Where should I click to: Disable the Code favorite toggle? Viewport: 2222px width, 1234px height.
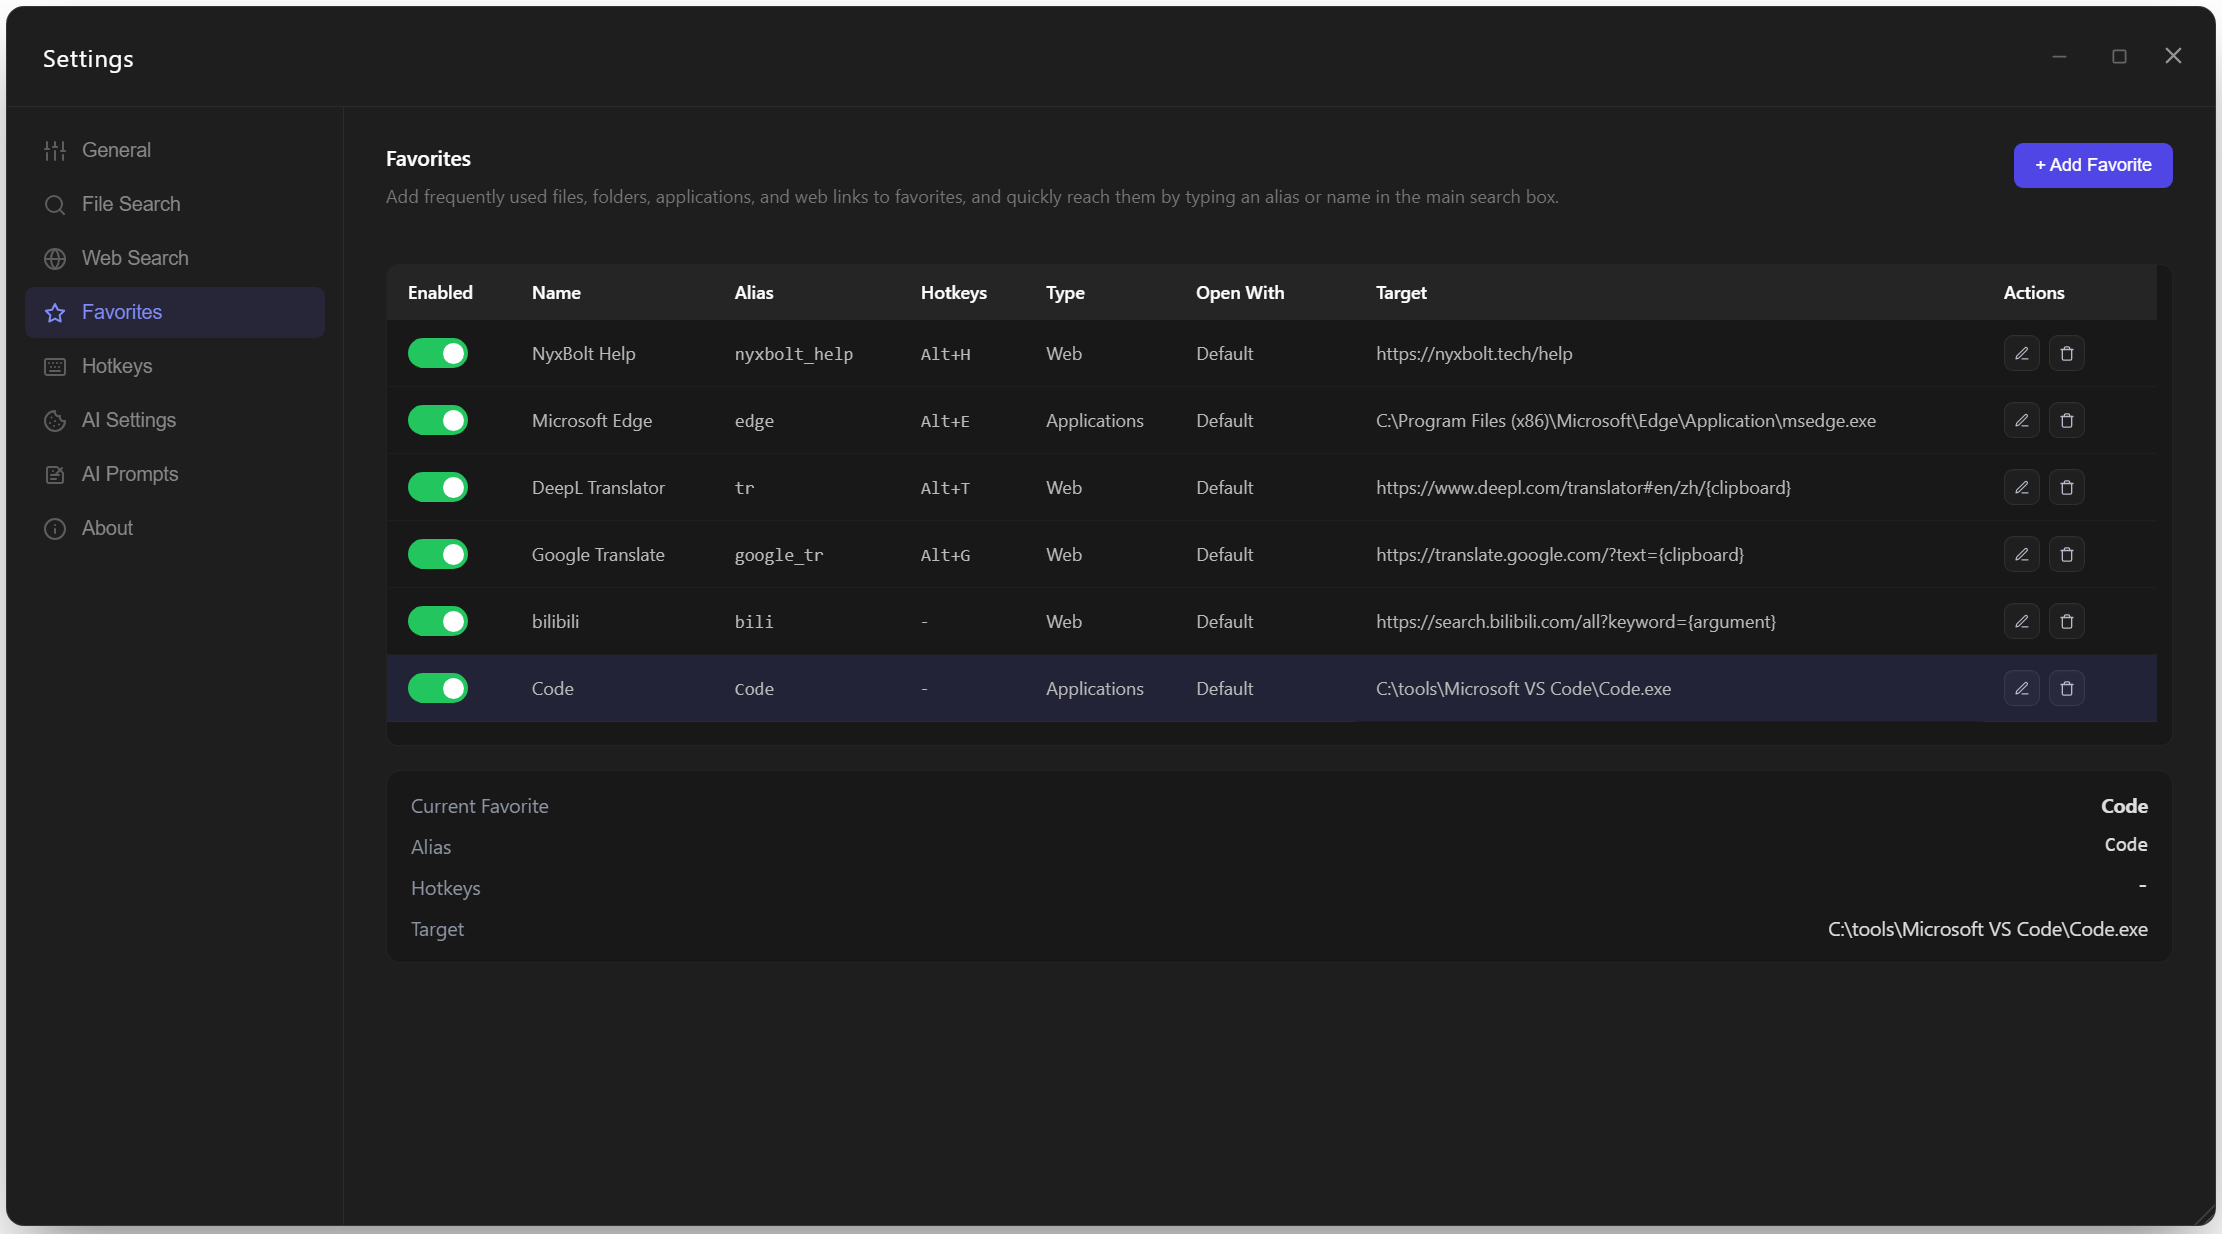[438, 689]
